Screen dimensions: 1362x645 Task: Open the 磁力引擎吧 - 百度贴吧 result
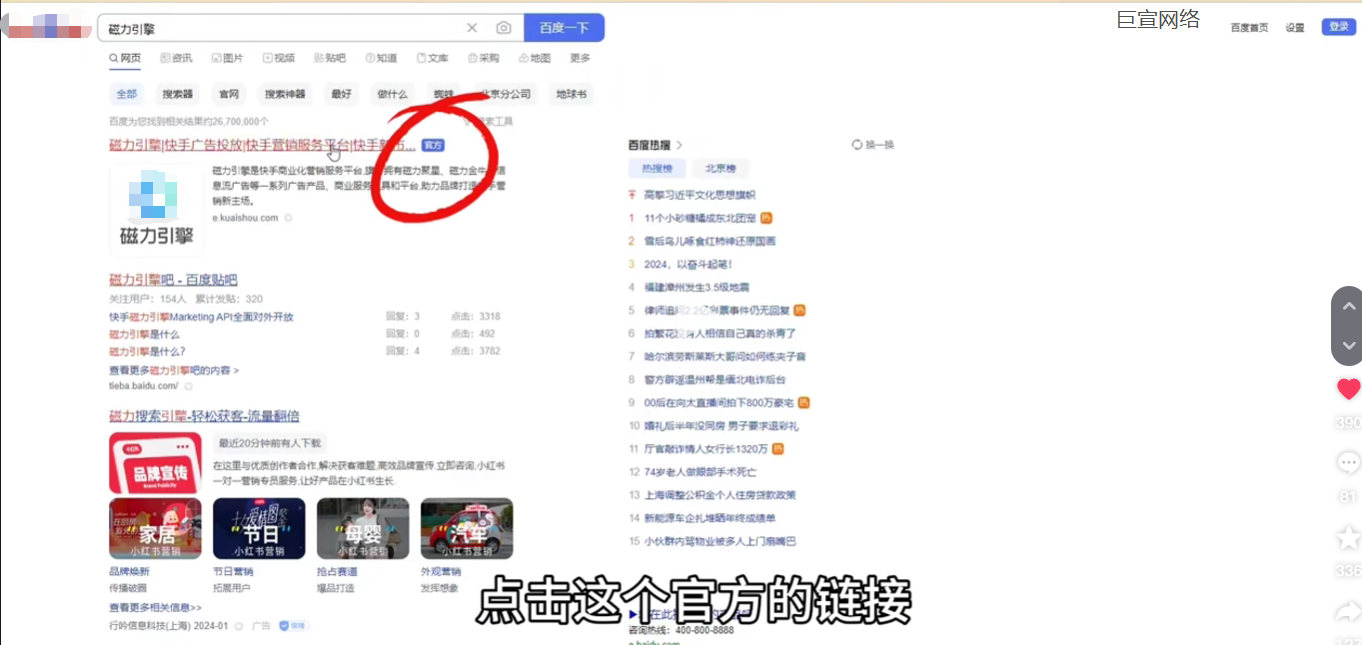(x=173, y=280)
